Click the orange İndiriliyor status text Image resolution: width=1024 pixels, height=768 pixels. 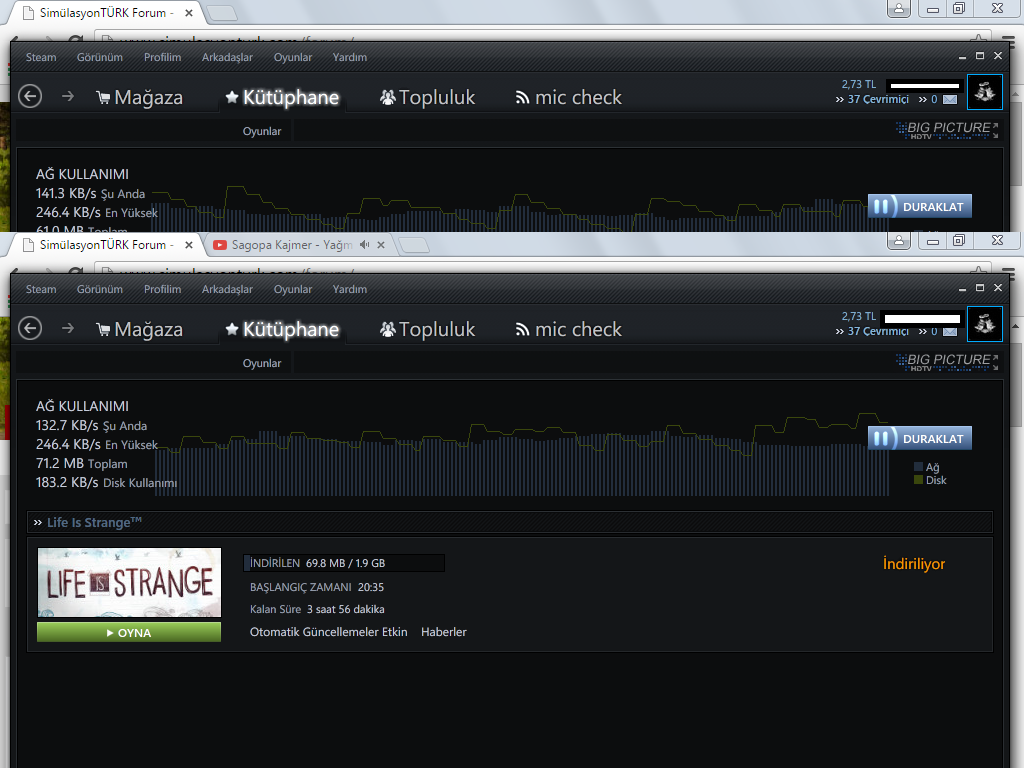point(914,564)
